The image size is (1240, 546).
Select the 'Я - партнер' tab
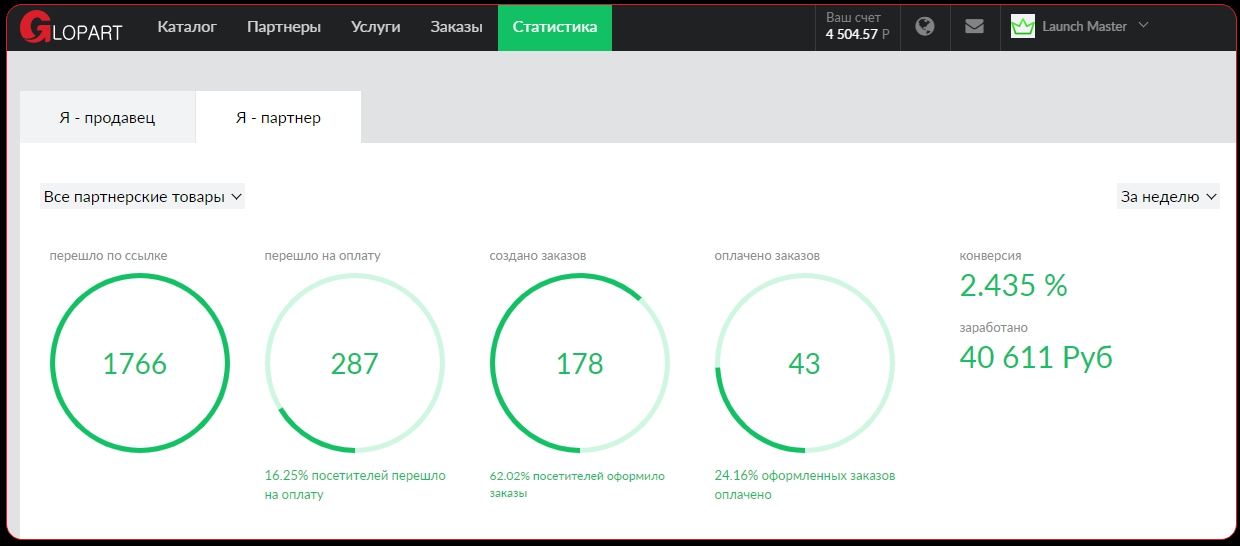[x=278, y=118]
